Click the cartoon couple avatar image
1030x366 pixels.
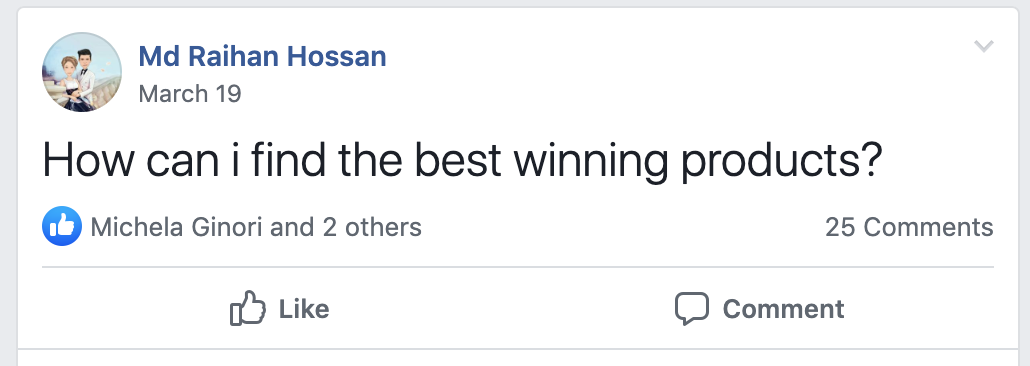(81, 72)
